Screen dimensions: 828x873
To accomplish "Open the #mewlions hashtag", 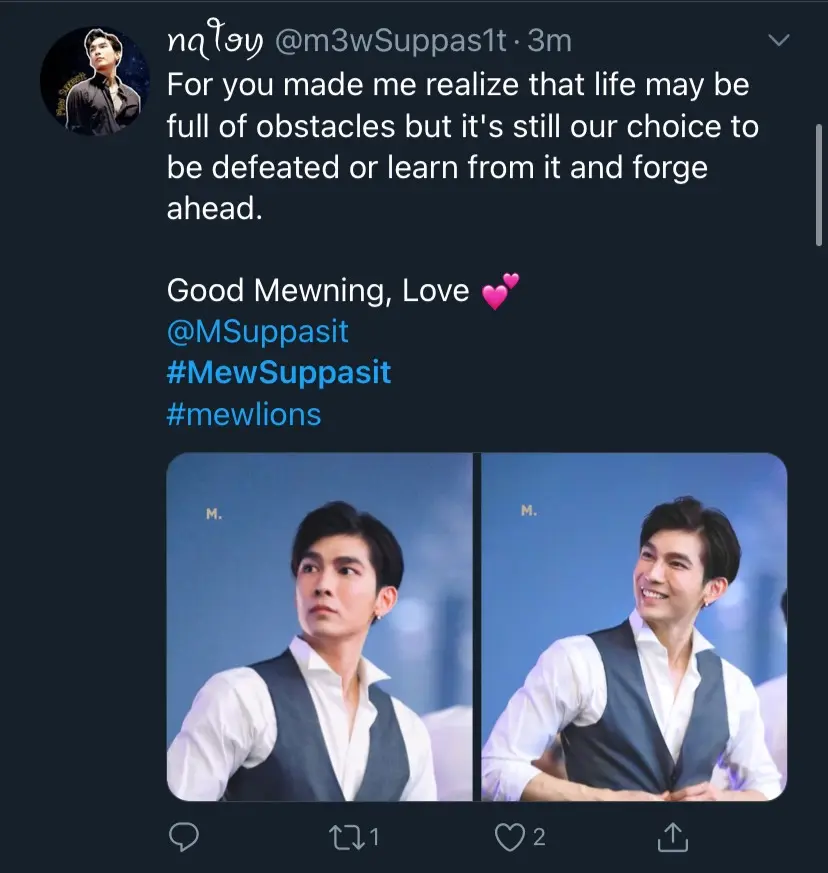I will [x=244, y=413].
